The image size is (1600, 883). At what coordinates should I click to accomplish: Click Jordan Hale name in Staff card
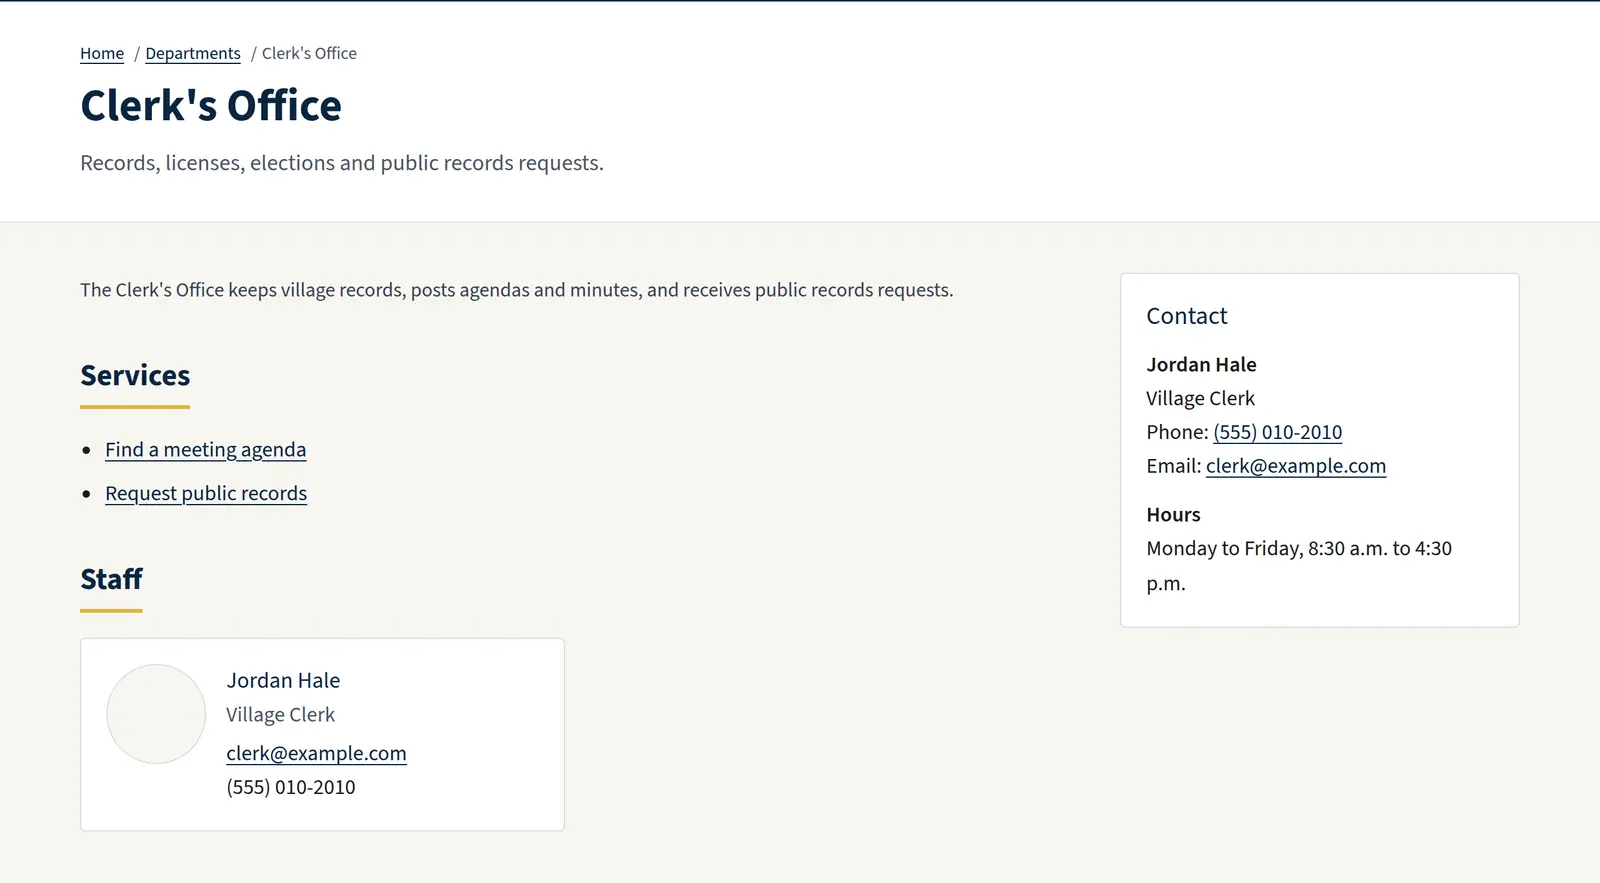(283, 681)
